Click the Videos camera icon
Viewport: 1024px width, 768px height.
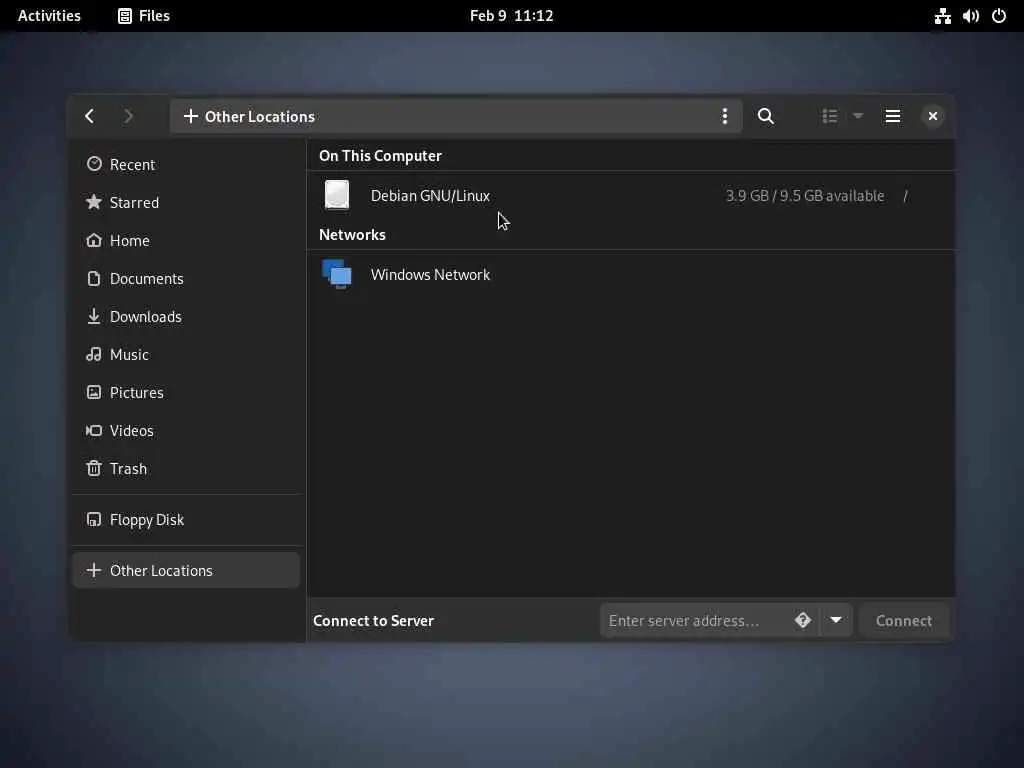click(94, 430)
